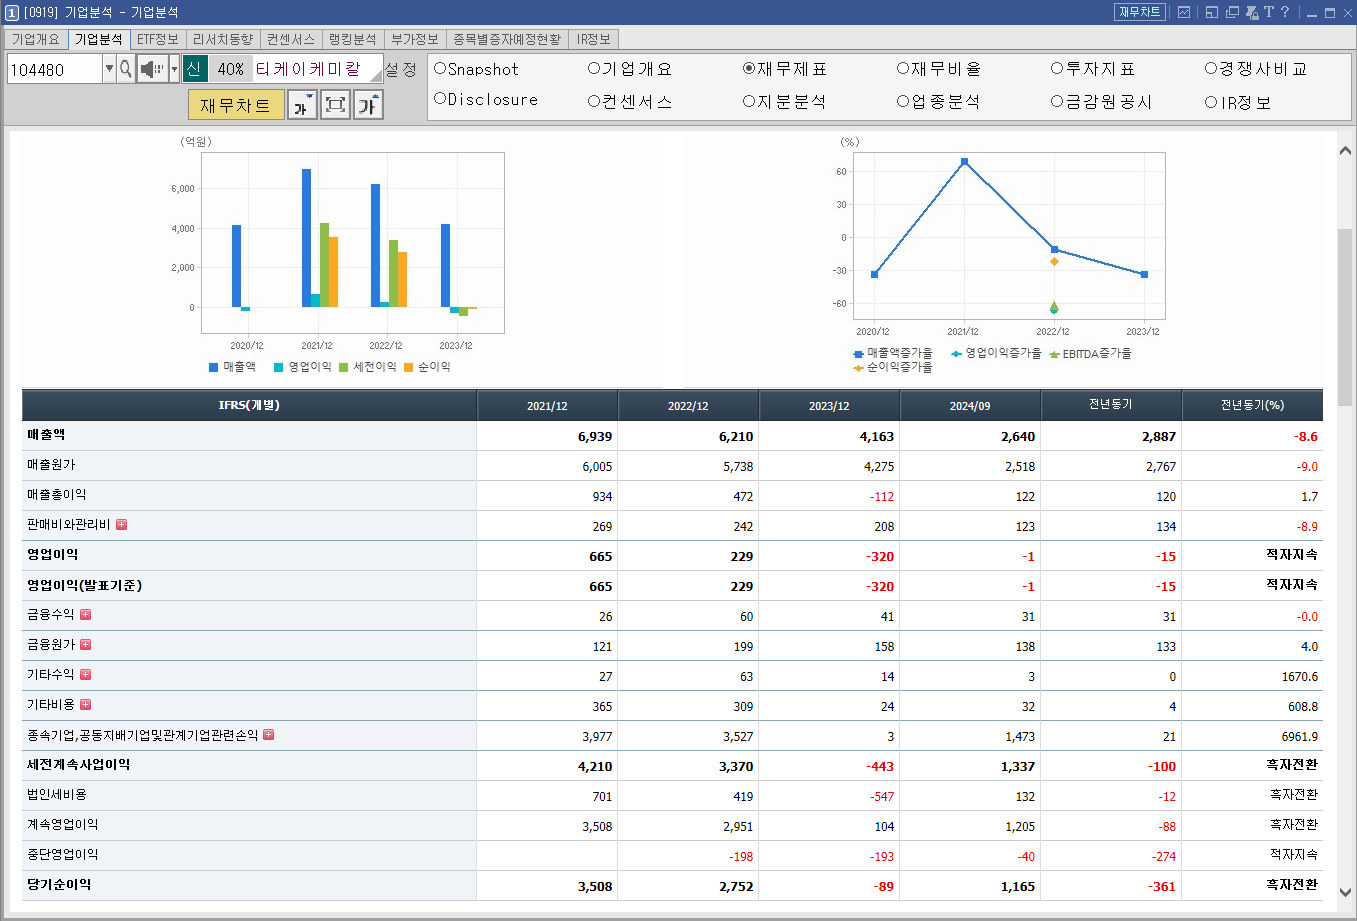
Task: Switch to the 랭킹분석 tab
Action: click(353, 39)
